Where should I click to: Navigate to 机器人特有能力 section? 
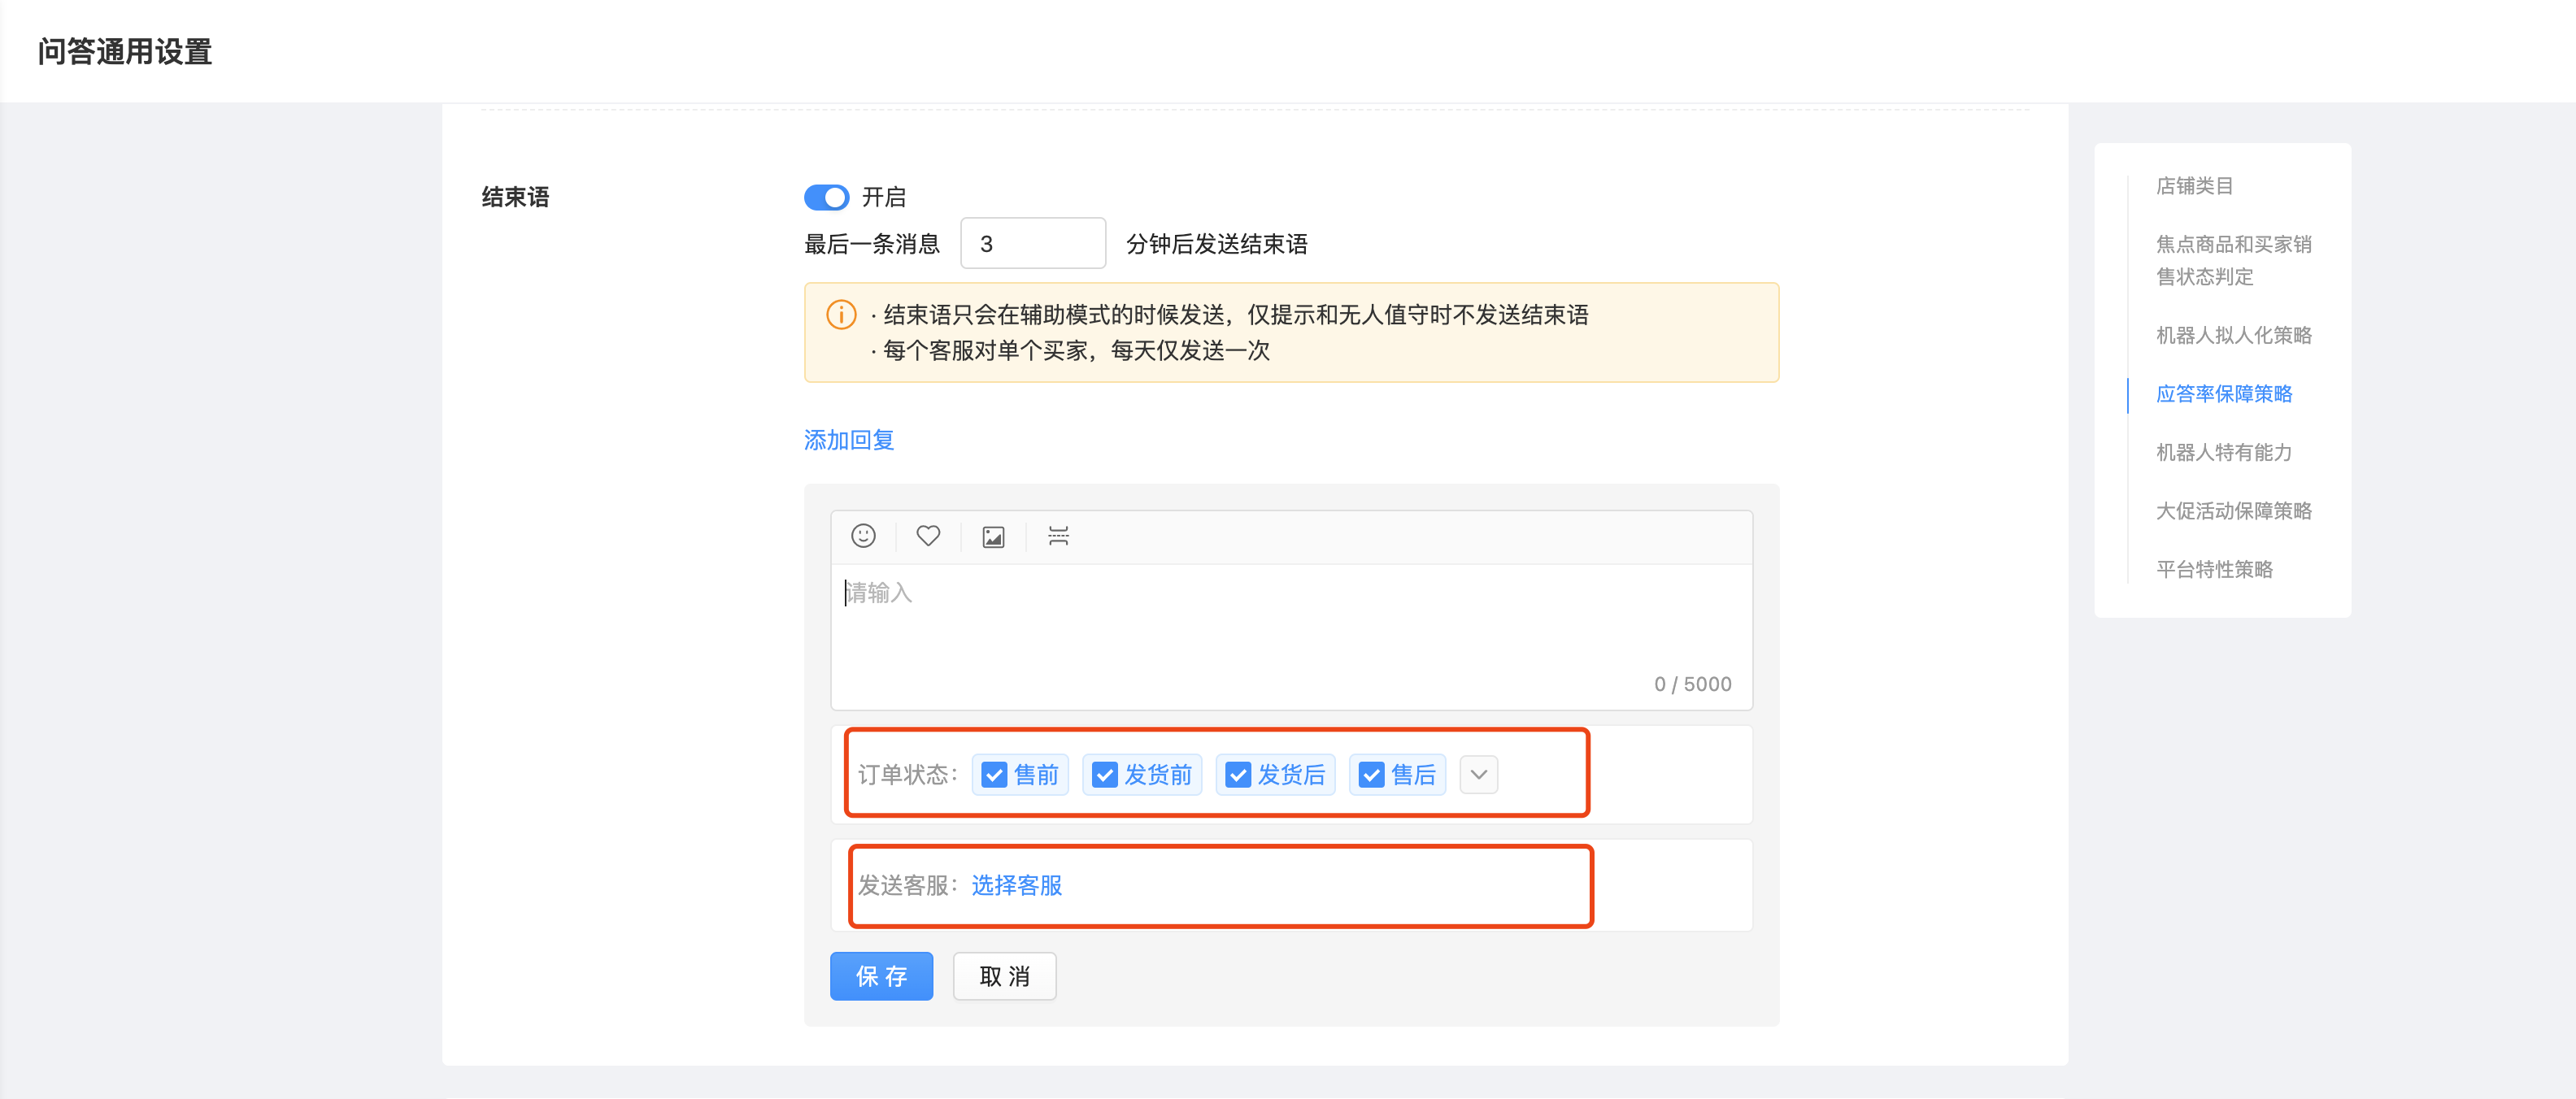[2224, 452]
